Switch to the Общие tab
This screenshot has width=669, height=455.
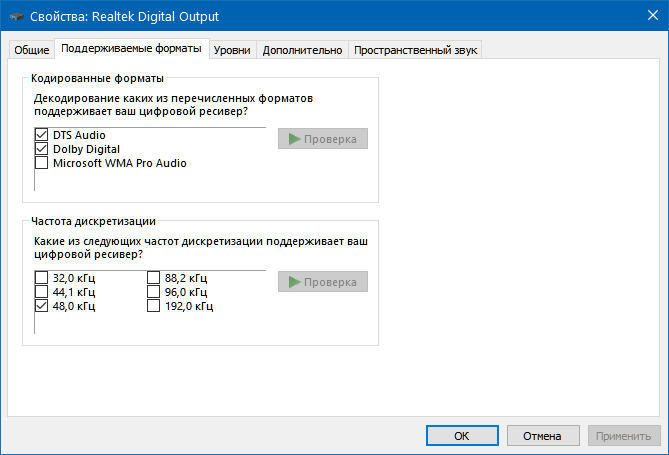tap(32, 50)
